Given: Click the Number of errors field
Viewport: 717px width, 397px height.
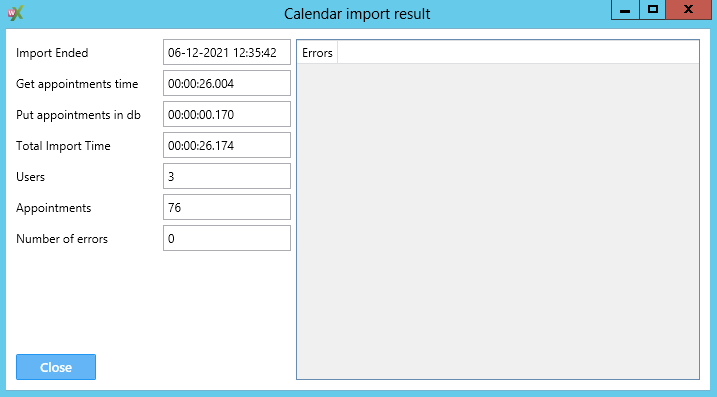Looking at the screenshot, I should coord(227,238).
